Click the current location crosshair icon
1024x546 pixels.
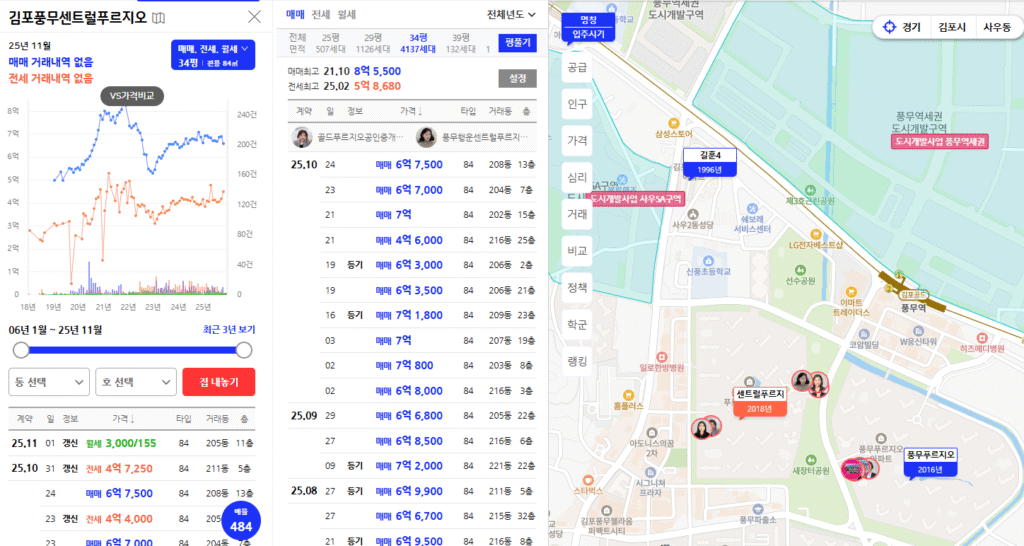point(889,27)
